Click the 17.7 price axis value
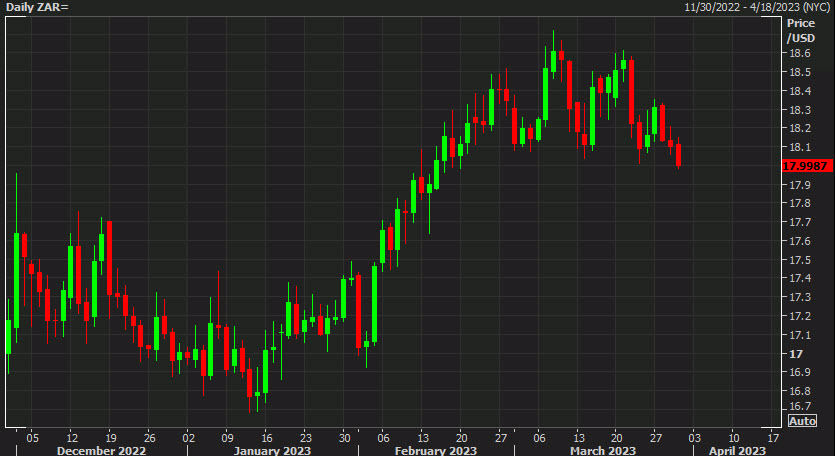 point(798,222)
